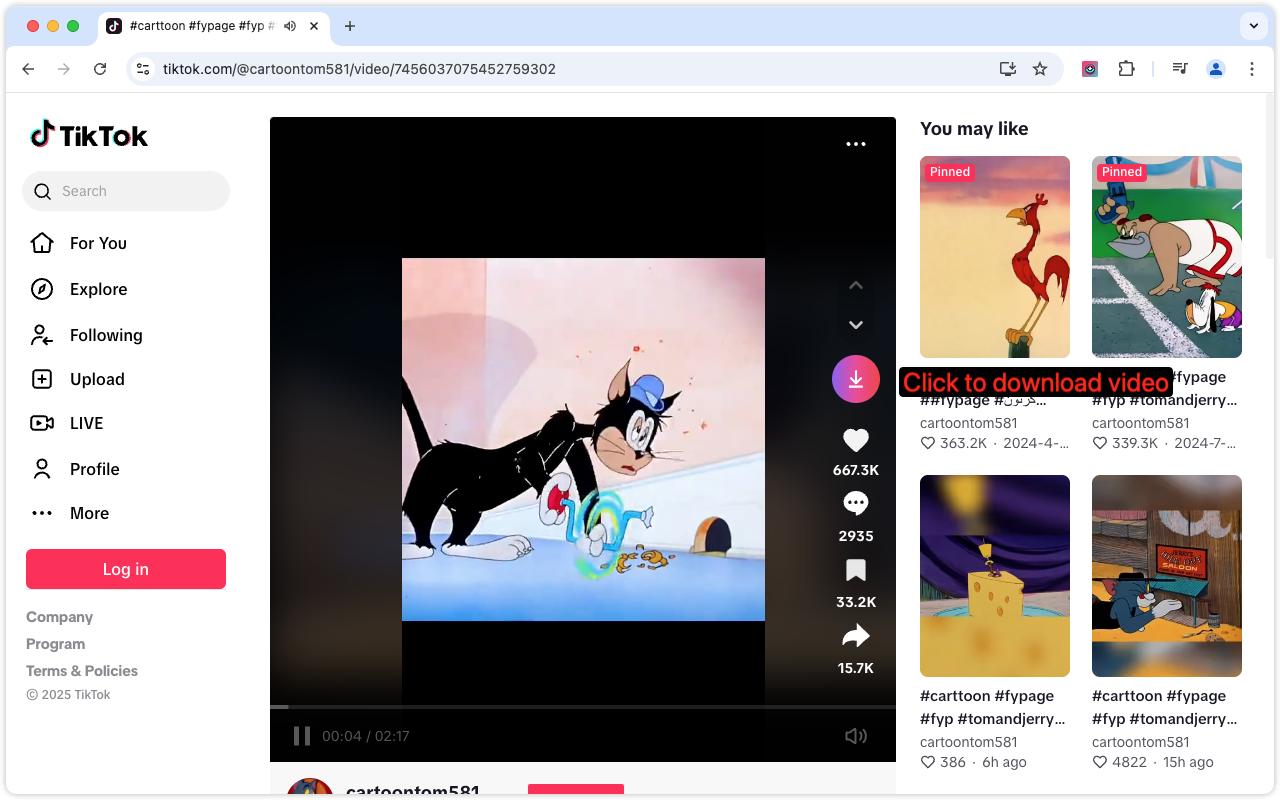
Task: Click the address bar URL
Action: (359, 69)
